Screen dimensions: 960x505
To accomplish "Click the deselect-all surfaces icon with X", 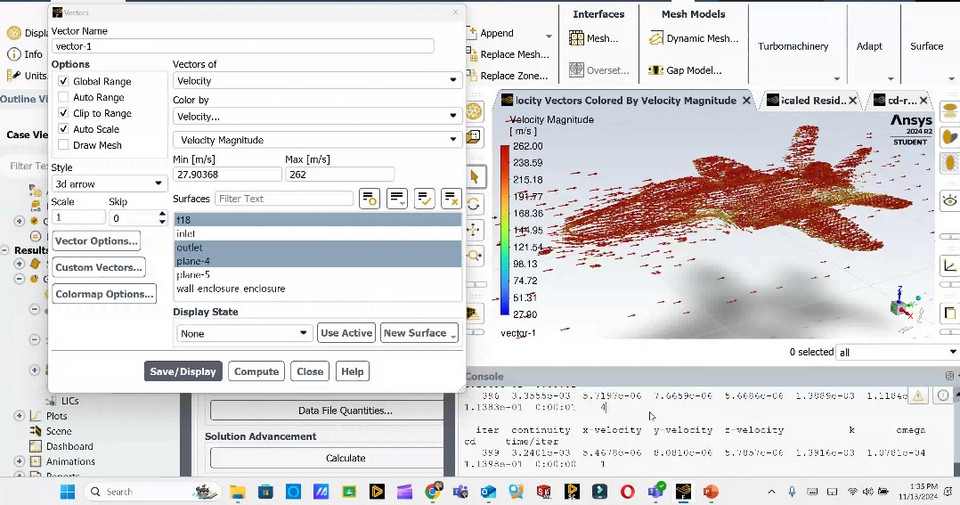I will click(451, 199).
